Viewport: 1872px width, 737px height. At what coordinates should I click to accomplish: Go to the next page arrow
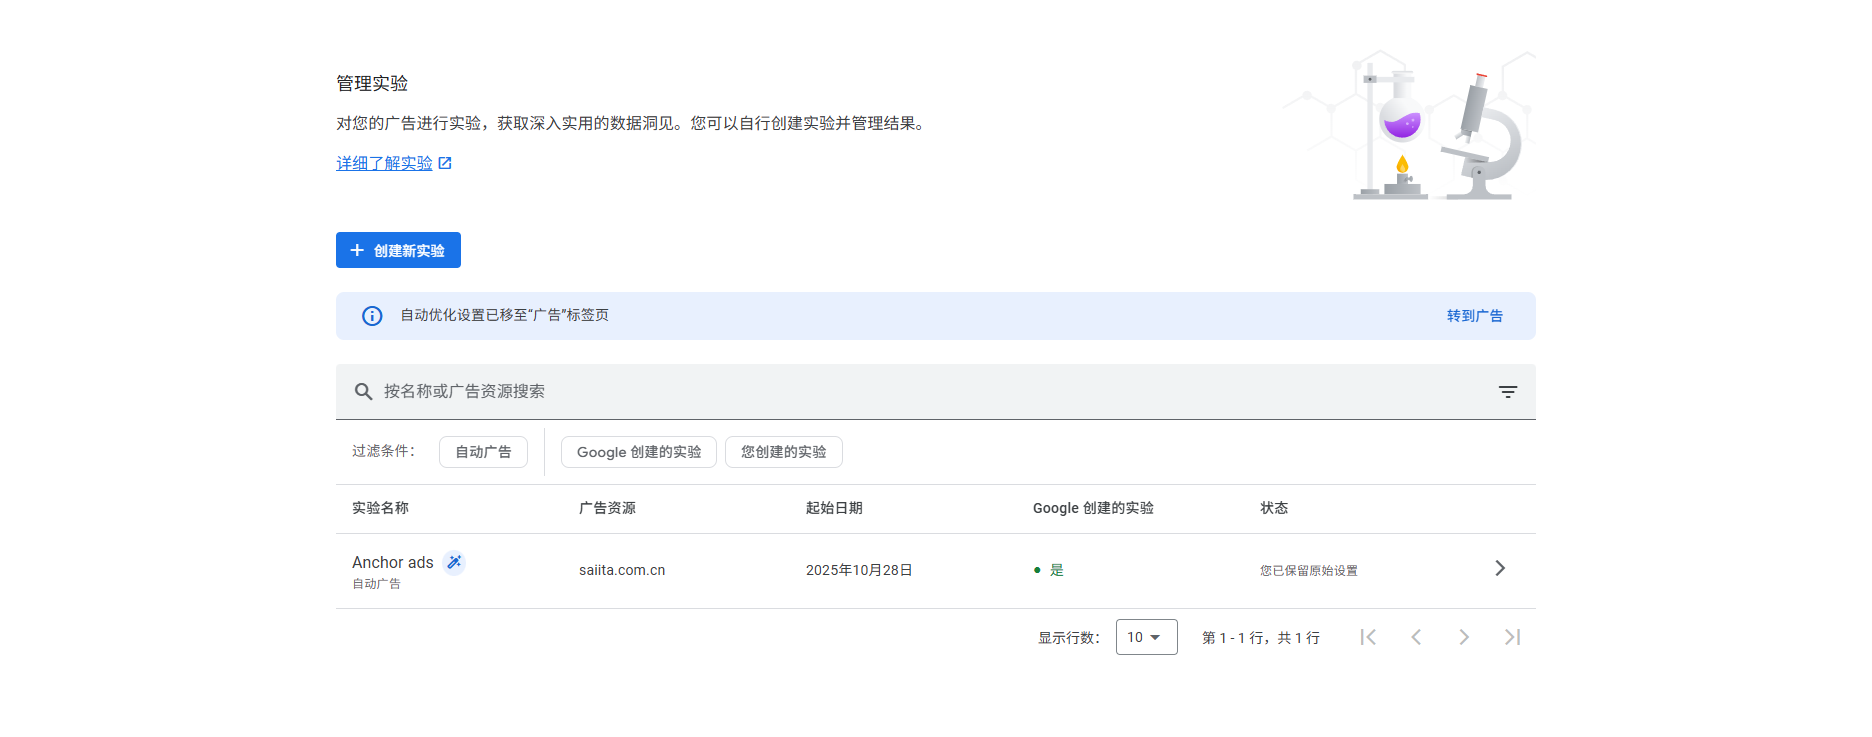1464,637
